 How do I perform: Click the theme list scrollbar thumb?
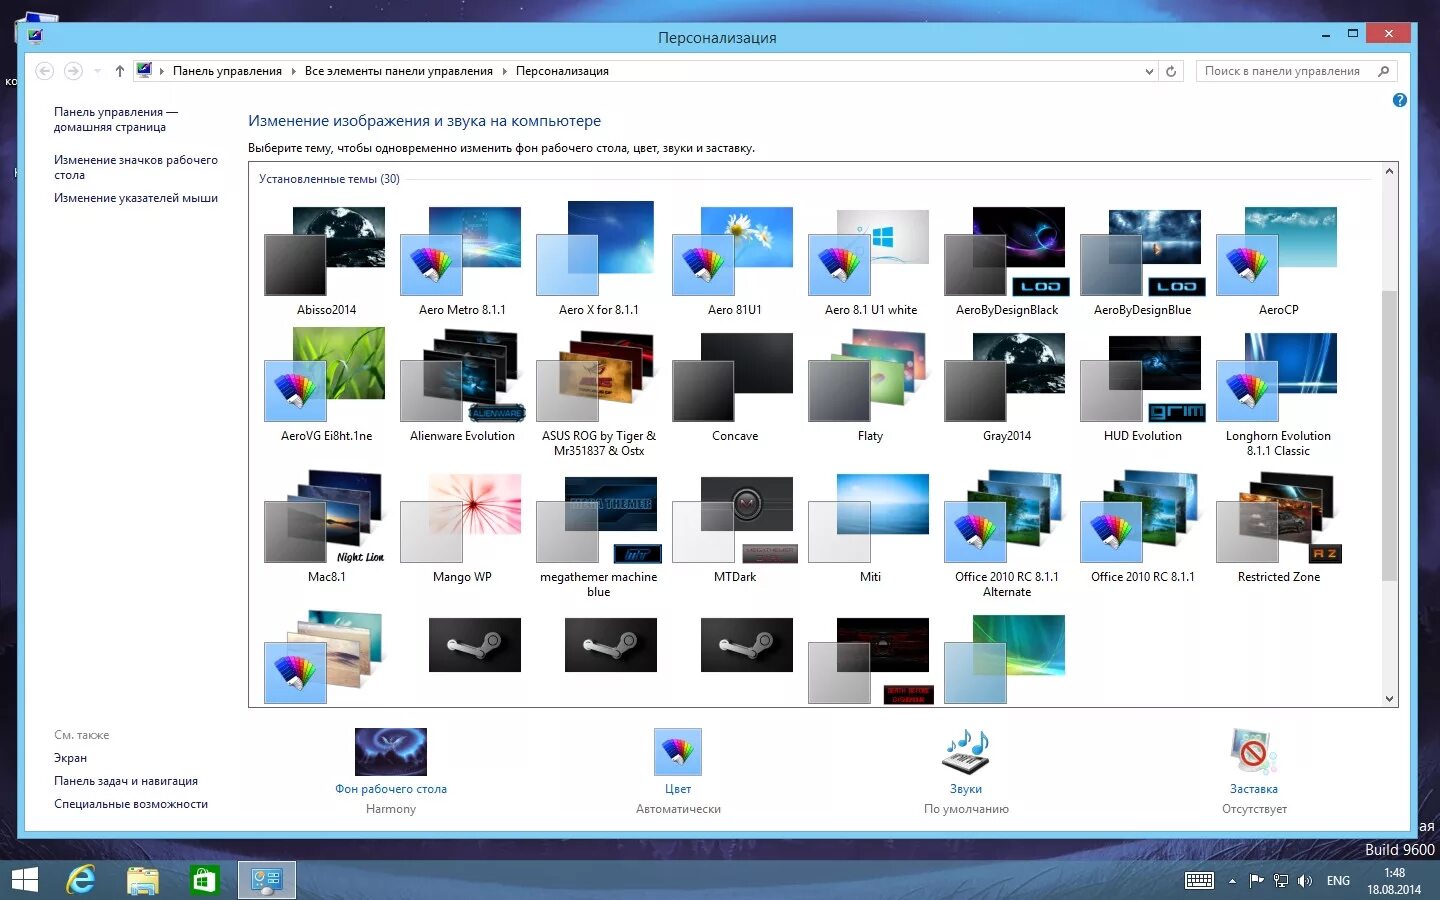[1389, 435]
